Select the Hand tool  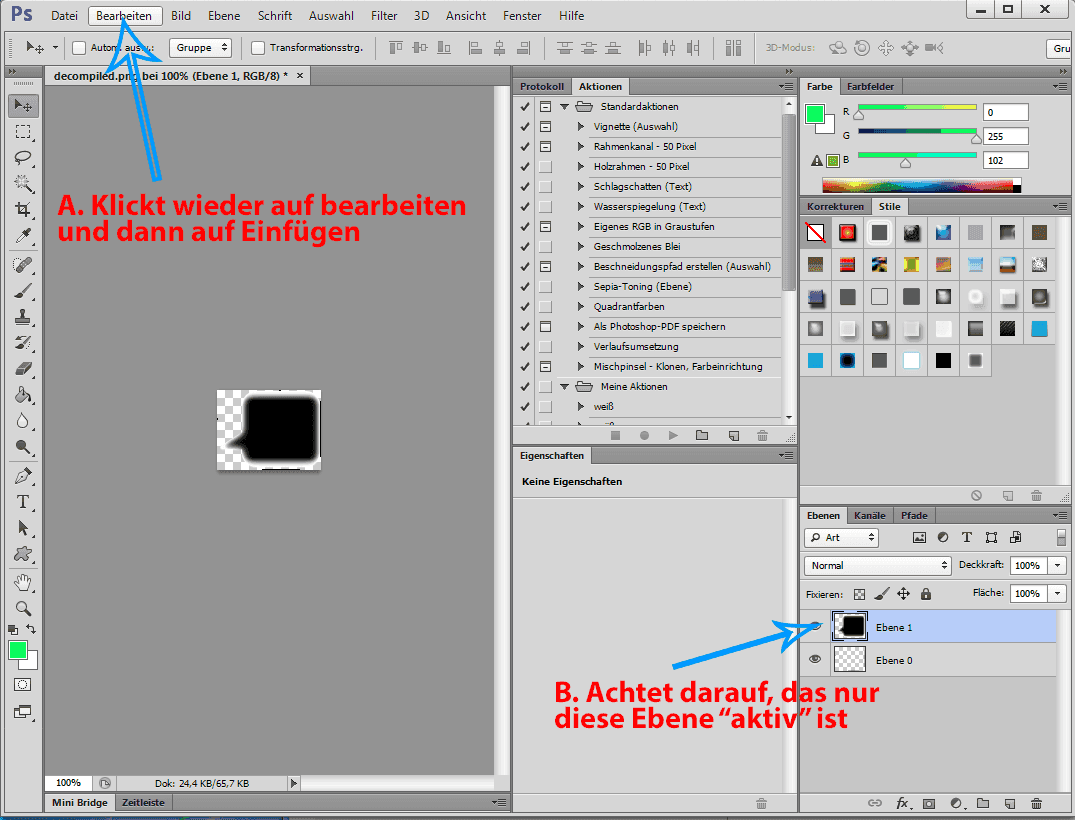[x=23, y=583]
